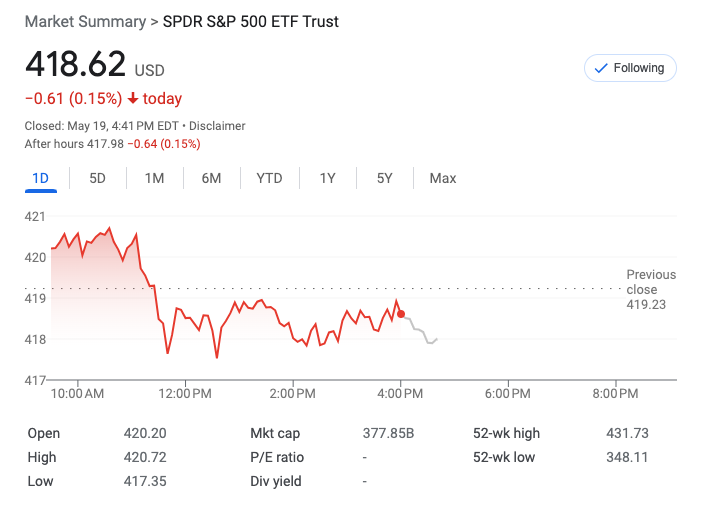Switch to the 5D tab
The width and height of the screenshot is (707, 507).
[97, 178]
